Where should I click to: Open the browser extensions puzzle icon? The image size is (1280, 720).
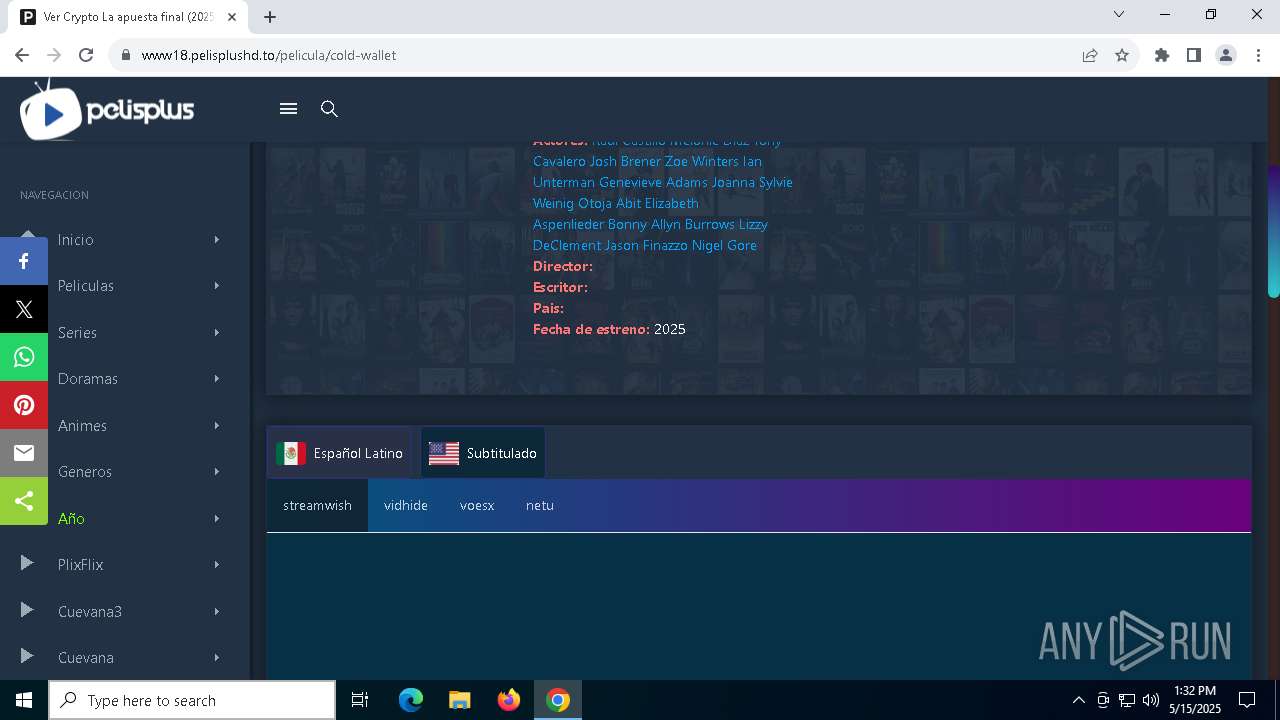click(x=1162, y=55)
